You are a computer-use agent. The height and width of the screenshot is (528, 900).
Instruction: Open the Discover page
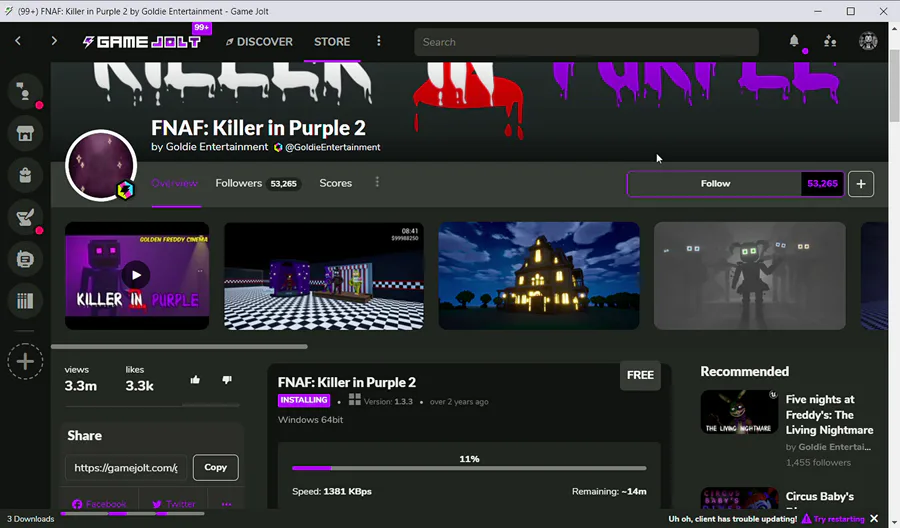pyautogui.click(x=259, y=42)
